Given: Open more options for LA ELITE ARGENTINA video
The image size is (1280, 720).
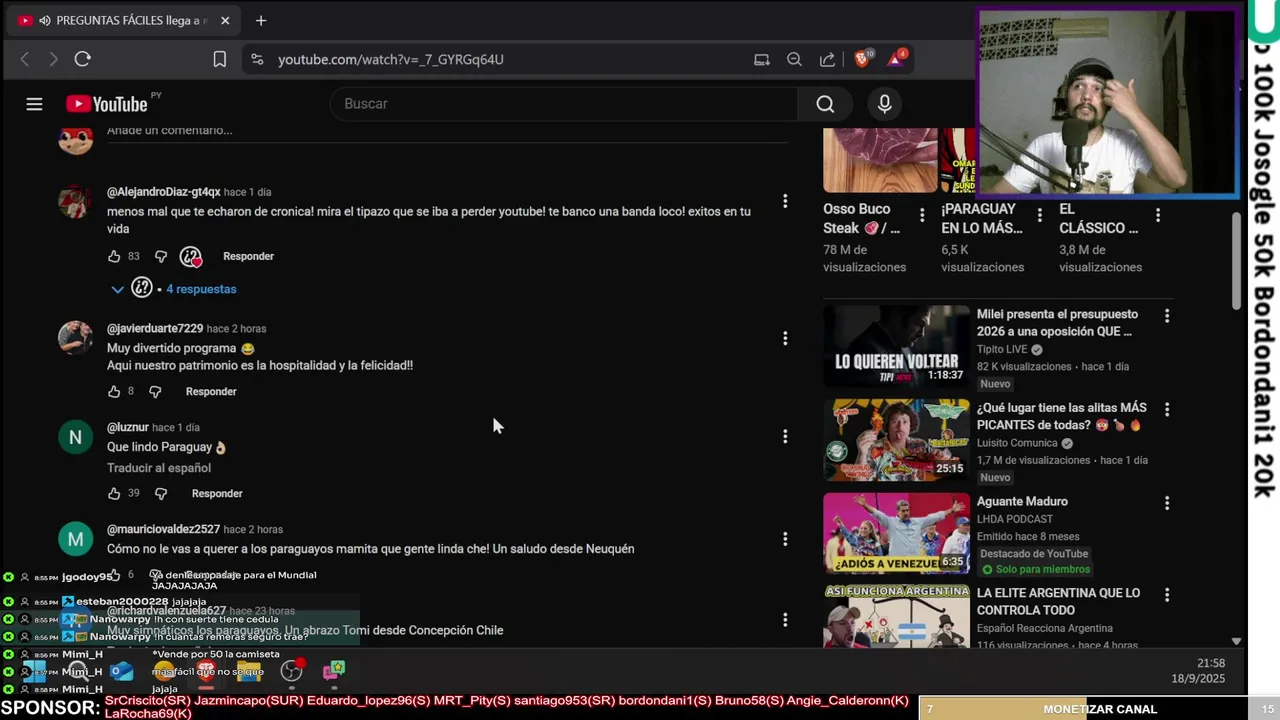Looking at the screenshot, I should tap(1166, 594).
